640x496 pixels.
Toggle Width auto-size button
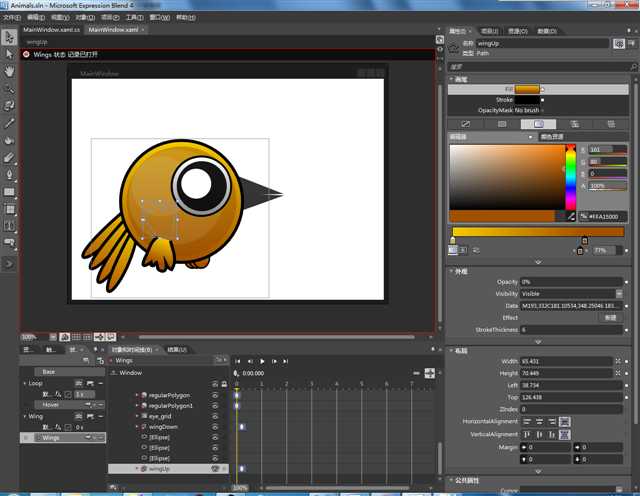[618, 361]
